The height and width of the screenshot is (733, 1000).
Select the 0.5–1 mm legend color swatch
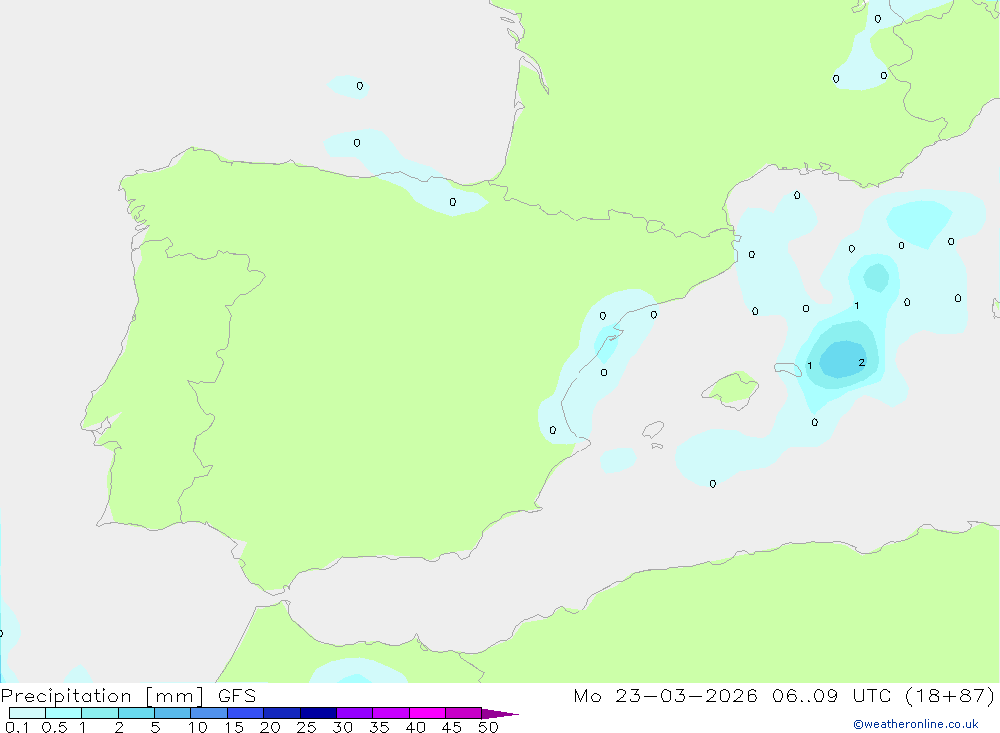[x=63, y=713]
